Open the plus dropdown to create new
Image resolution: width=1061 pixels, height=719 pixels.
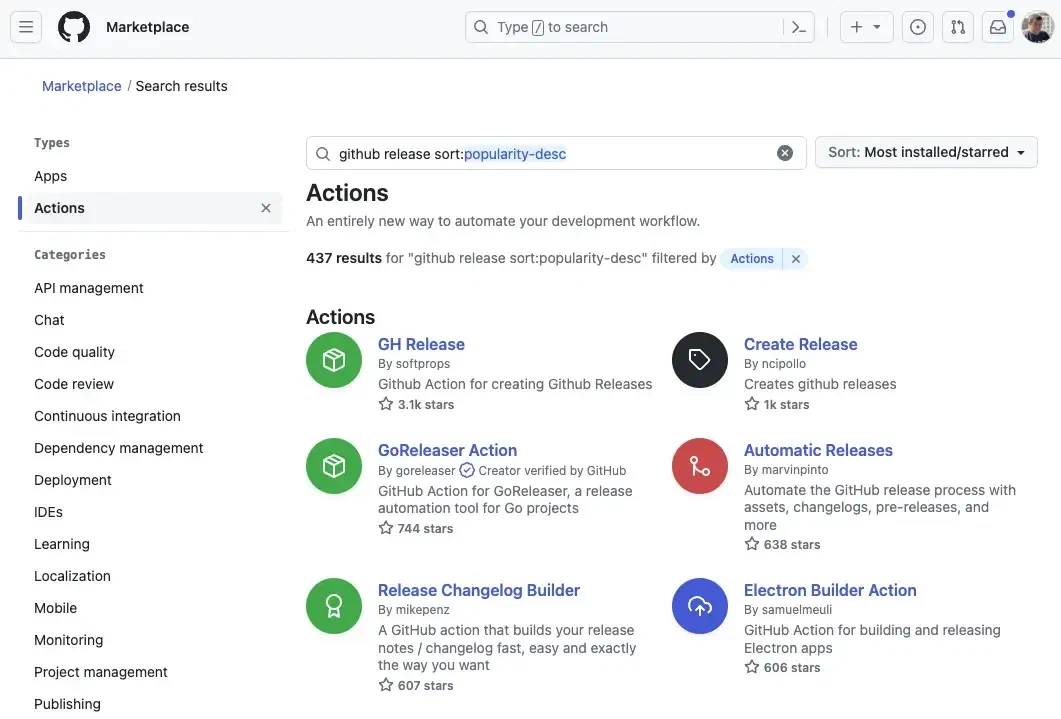pyautogui.click(x=865, y=27)
